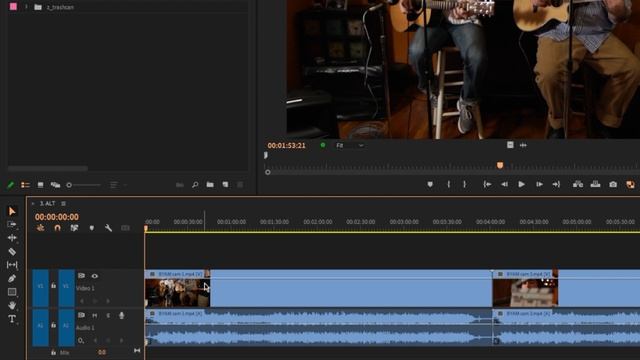Toggle sync lock on Audio 1 track
Image resolution: width=640 pixels, height=360 pixels.
[x=81, y=316]
